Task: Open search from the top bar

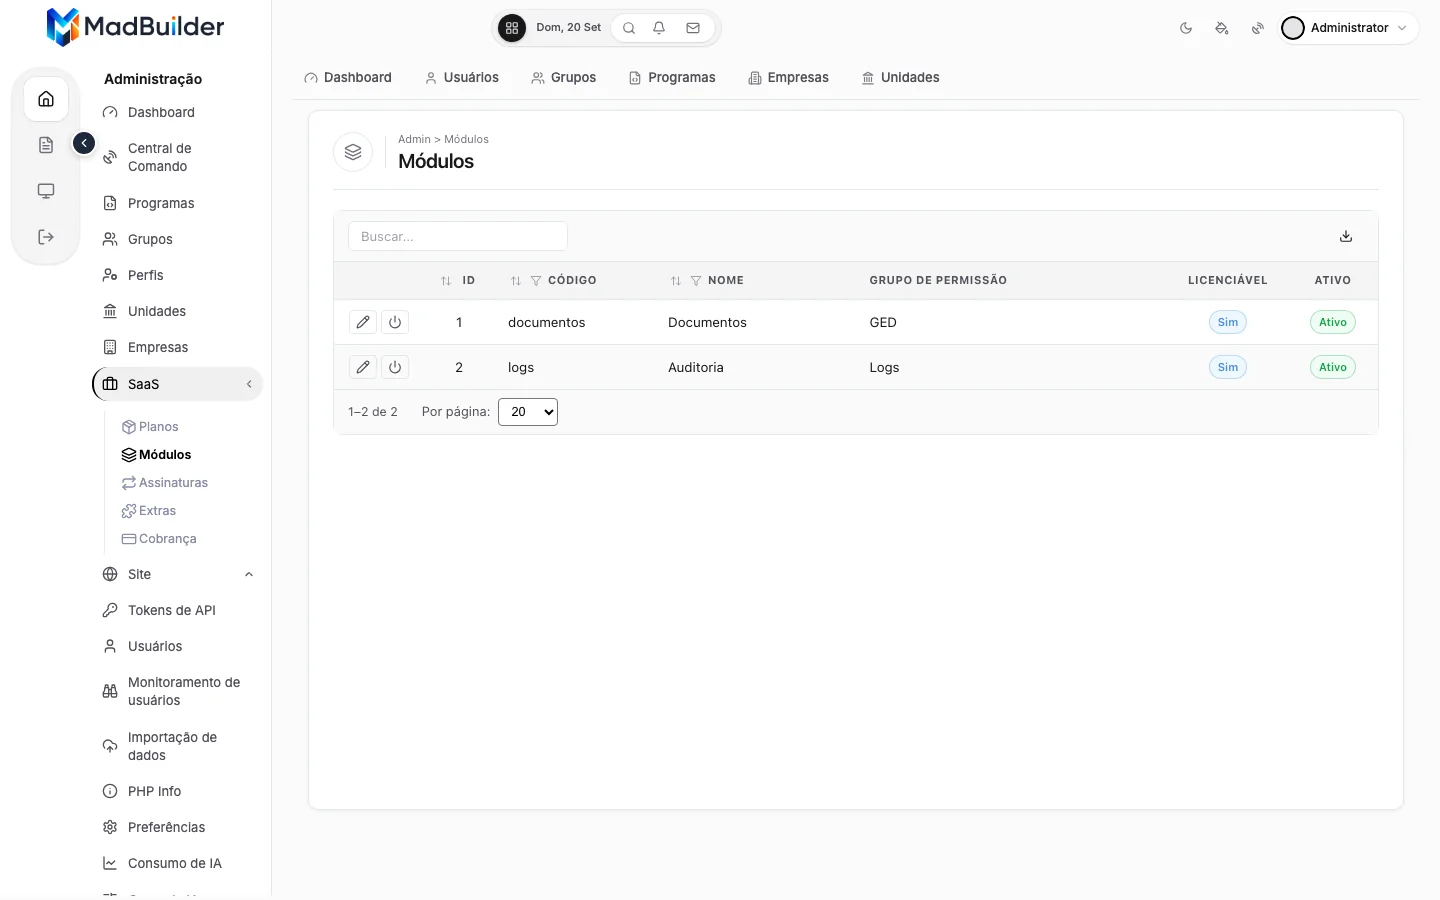Action: 629,28
